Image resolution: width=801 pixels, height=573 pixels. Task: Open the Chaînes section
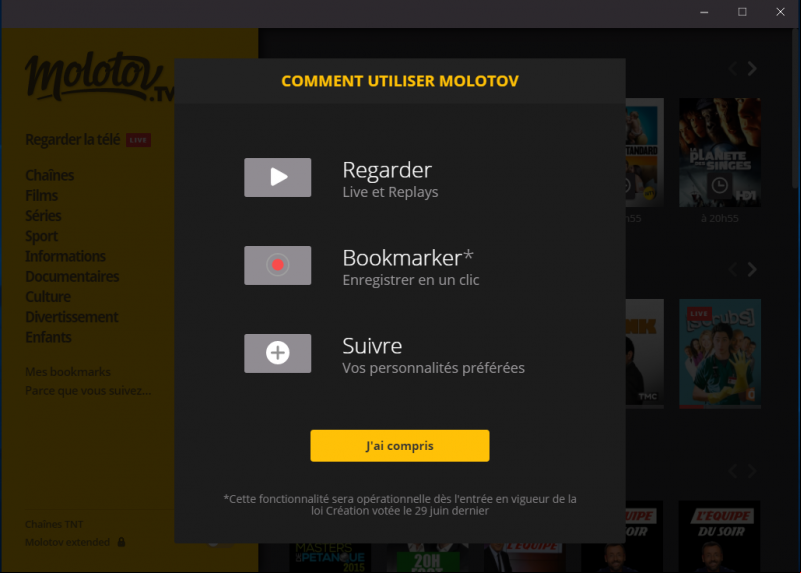(x=50, y=175)
